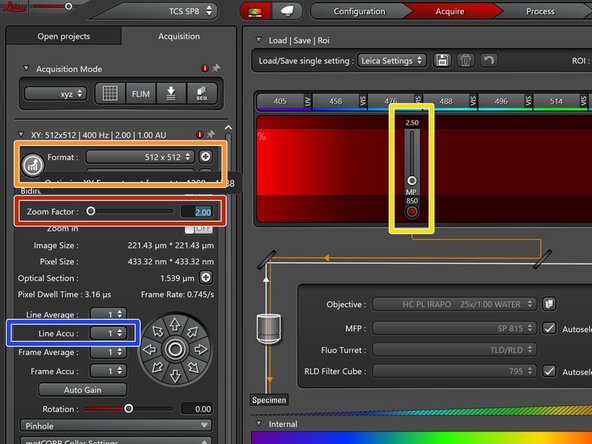The height and width of the screenshot is (444, 592).
Task: Click the red info icon in Acquisition Mode
Action: pyautogui.click(x=205, y=68)
